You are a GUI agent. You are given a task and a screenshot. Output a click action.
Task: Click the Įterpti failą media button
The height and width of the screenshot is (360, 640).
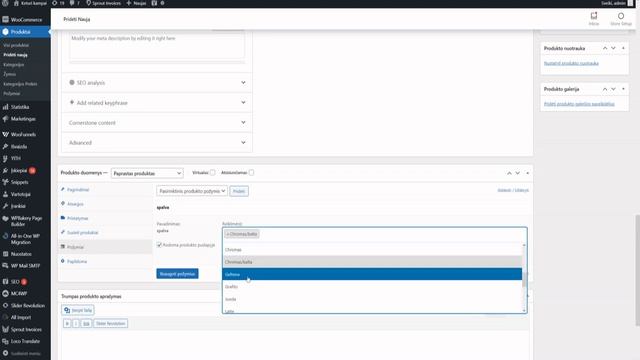(78, 310)
